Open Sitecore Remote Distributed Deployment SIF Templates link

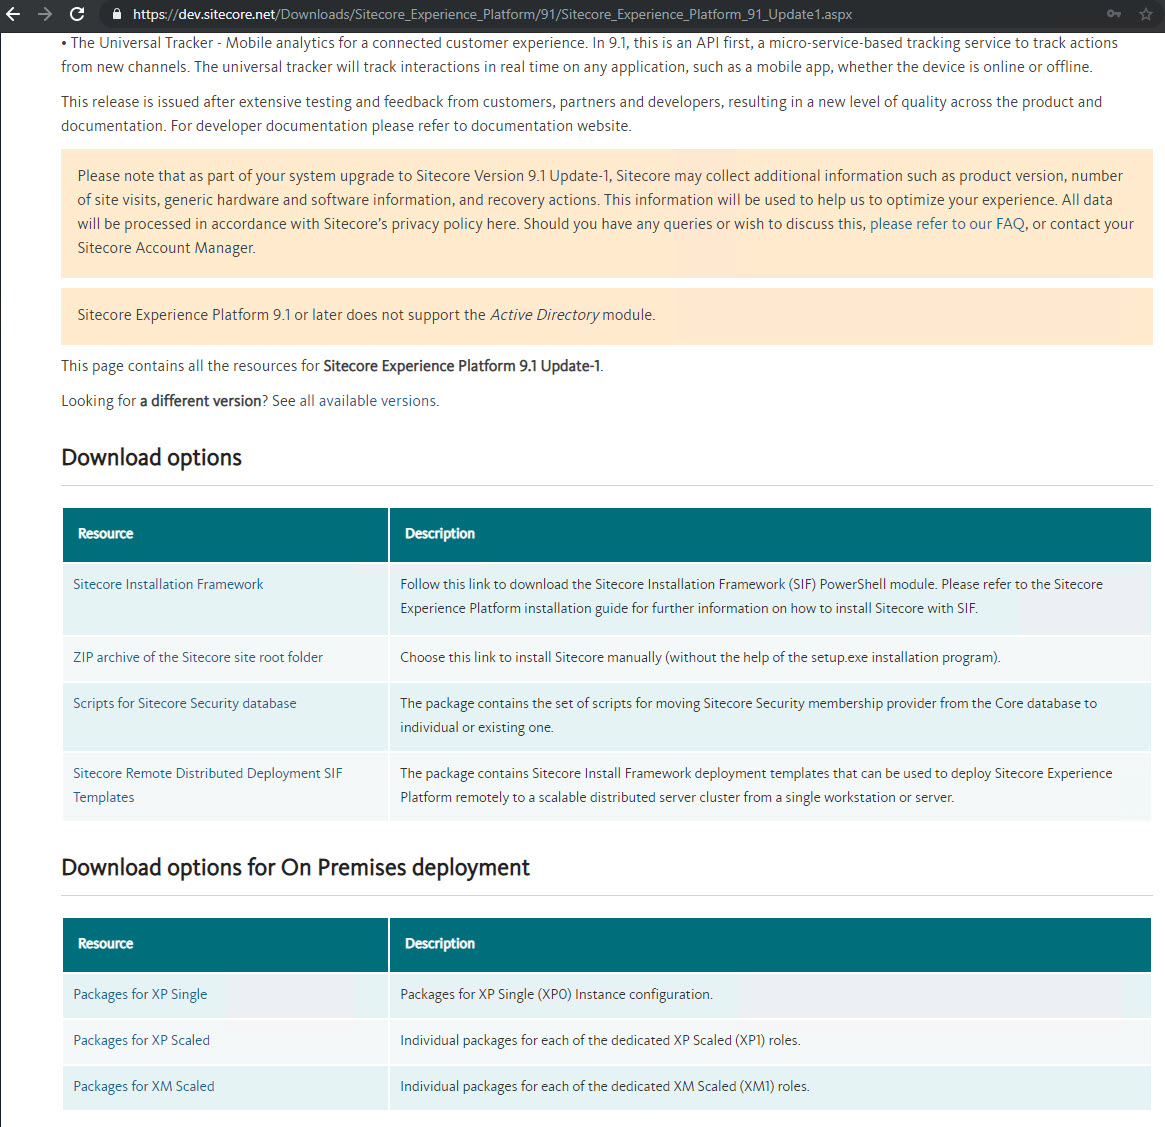click(x=207, y=785)
